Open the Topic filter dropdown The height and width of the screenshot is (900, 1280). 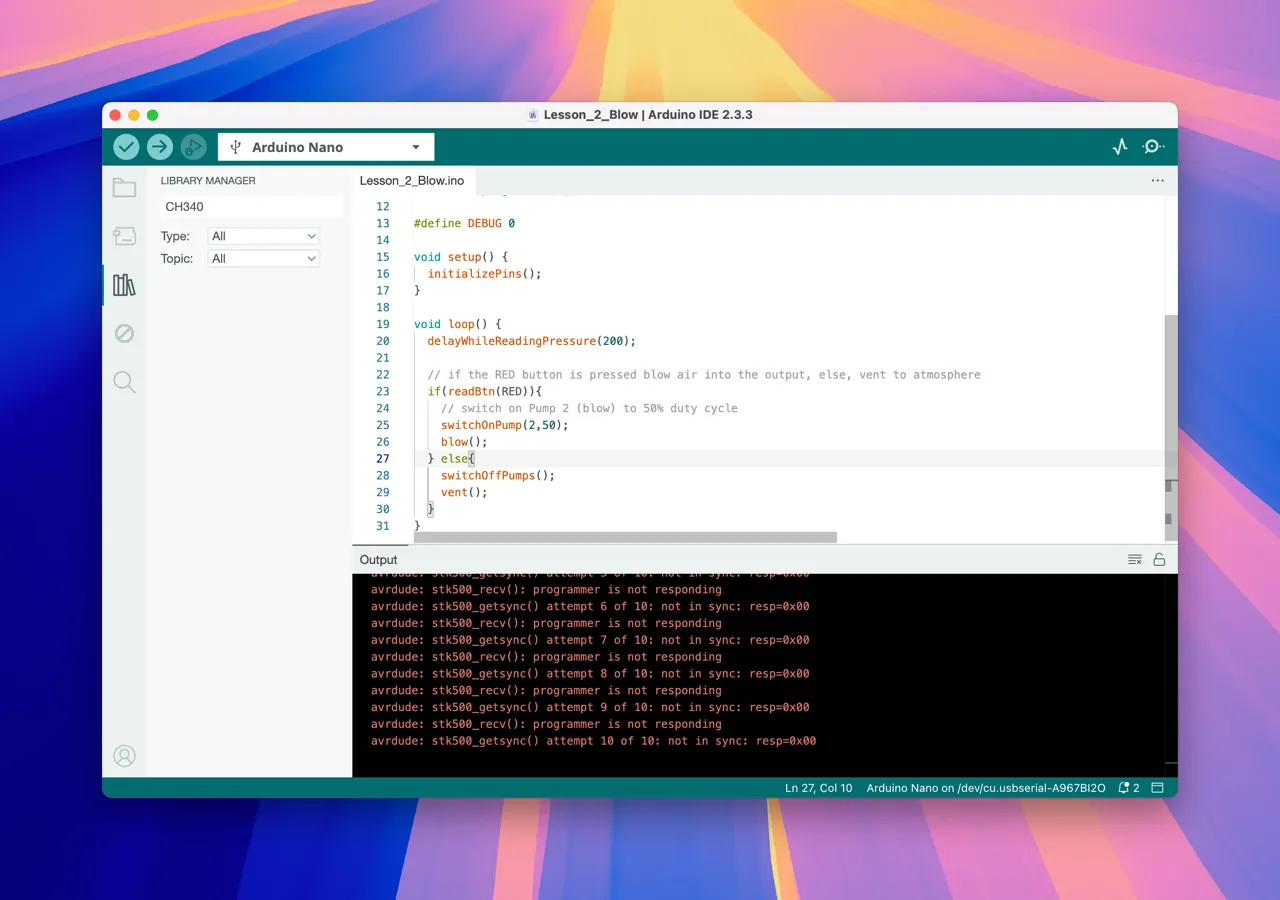pyautogui.click(x=264, y=258)
